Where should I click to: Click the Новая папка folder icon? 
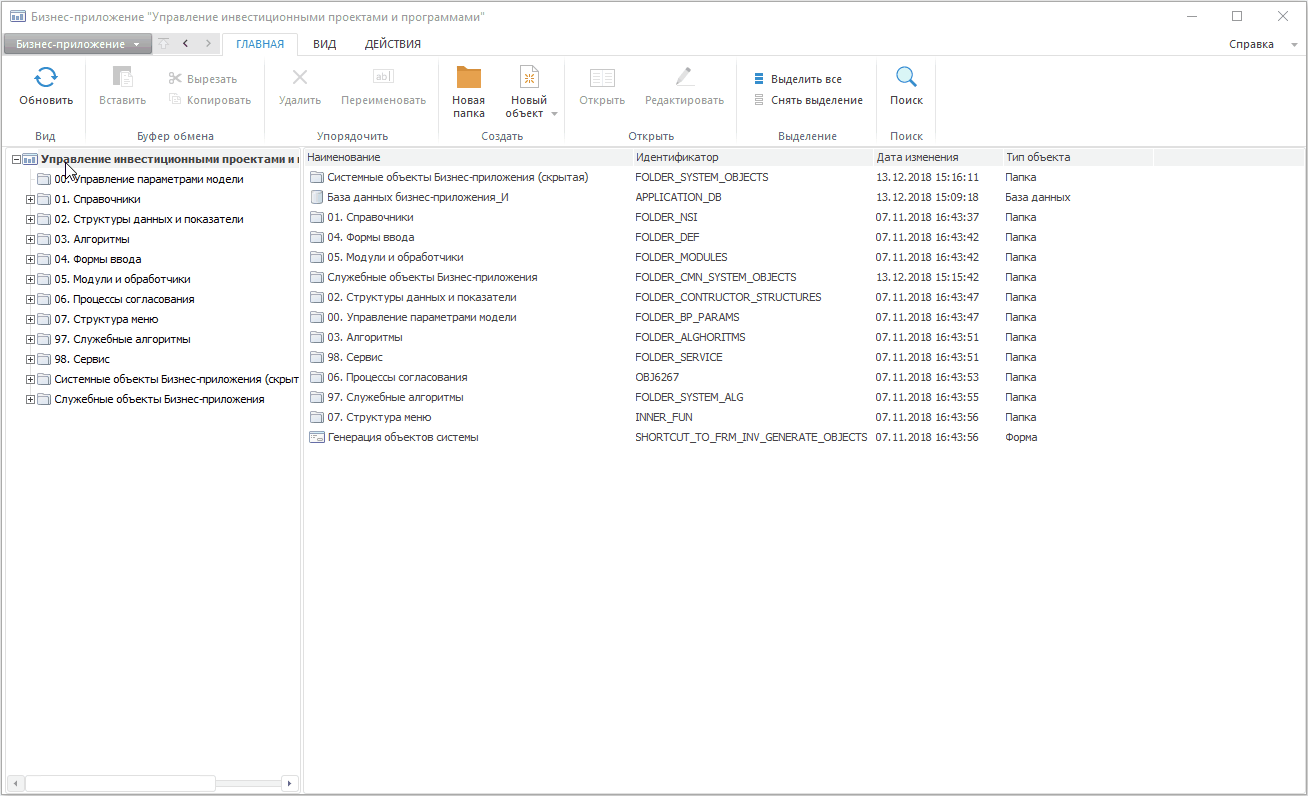tap(468, 78)
